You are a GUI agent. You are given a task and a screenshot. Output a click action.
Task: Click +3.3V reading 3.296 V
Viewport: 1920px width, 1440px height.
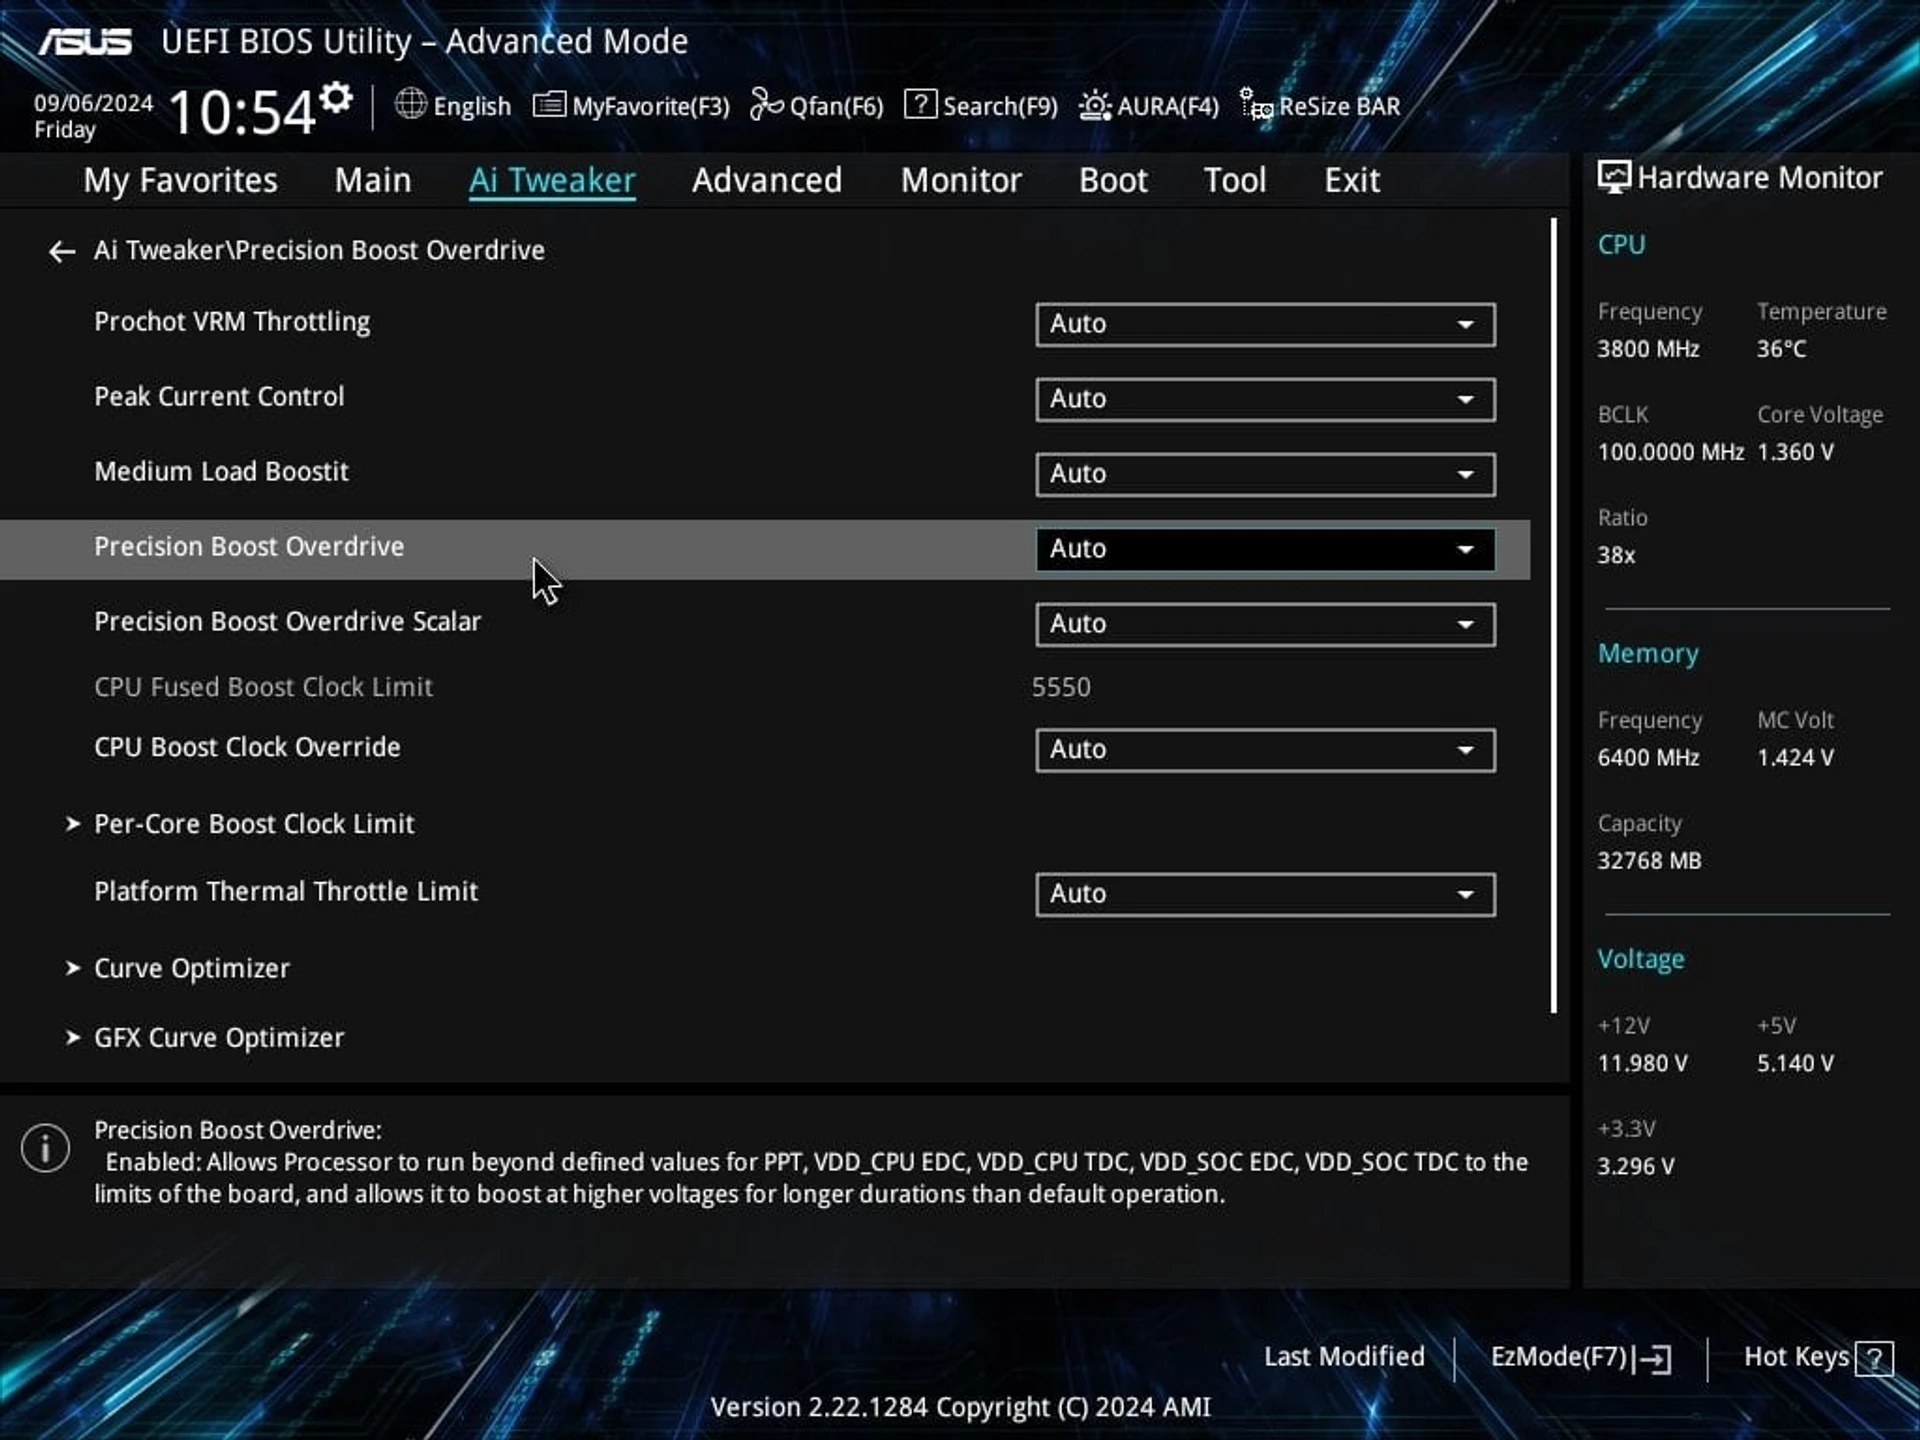1635,1166
